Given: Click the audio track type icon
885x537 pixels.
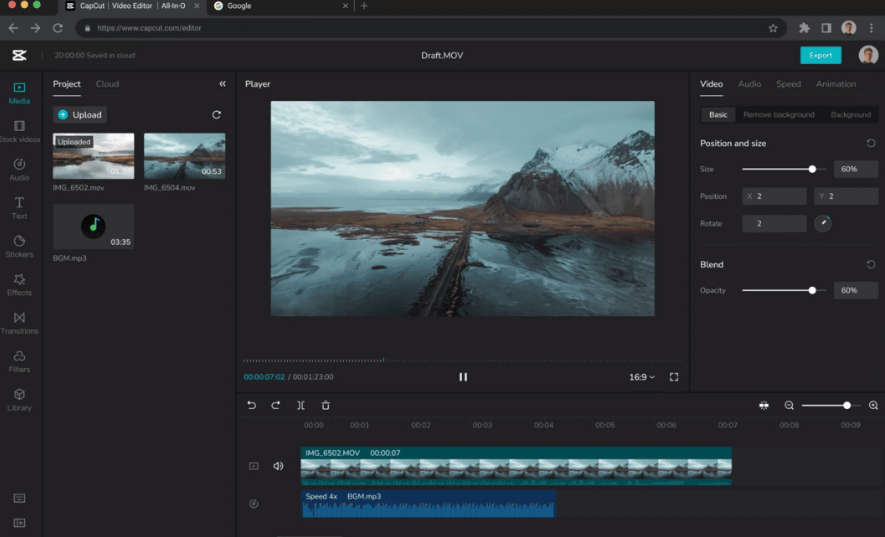Looking at the screenshot, I should pos(254,504).
